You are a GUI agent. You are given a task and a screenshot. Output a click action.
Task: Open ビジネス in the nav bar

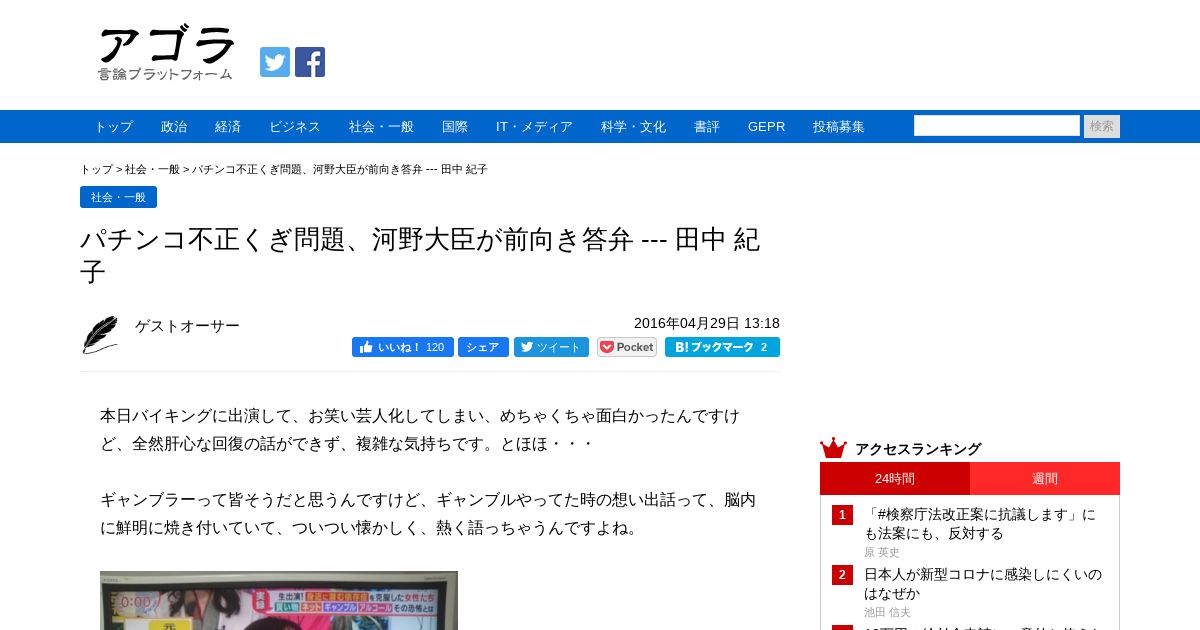coord(295,127)
